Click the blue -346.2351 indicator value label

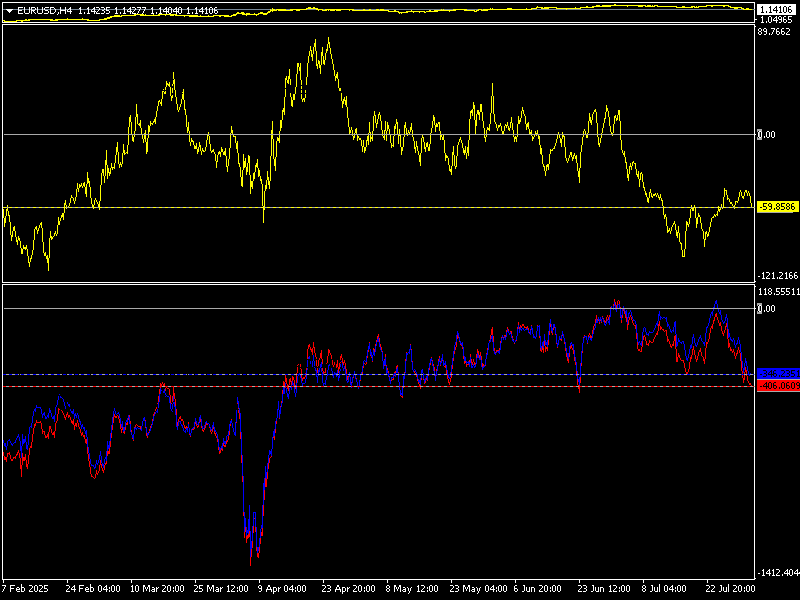(x=779, y=374)
